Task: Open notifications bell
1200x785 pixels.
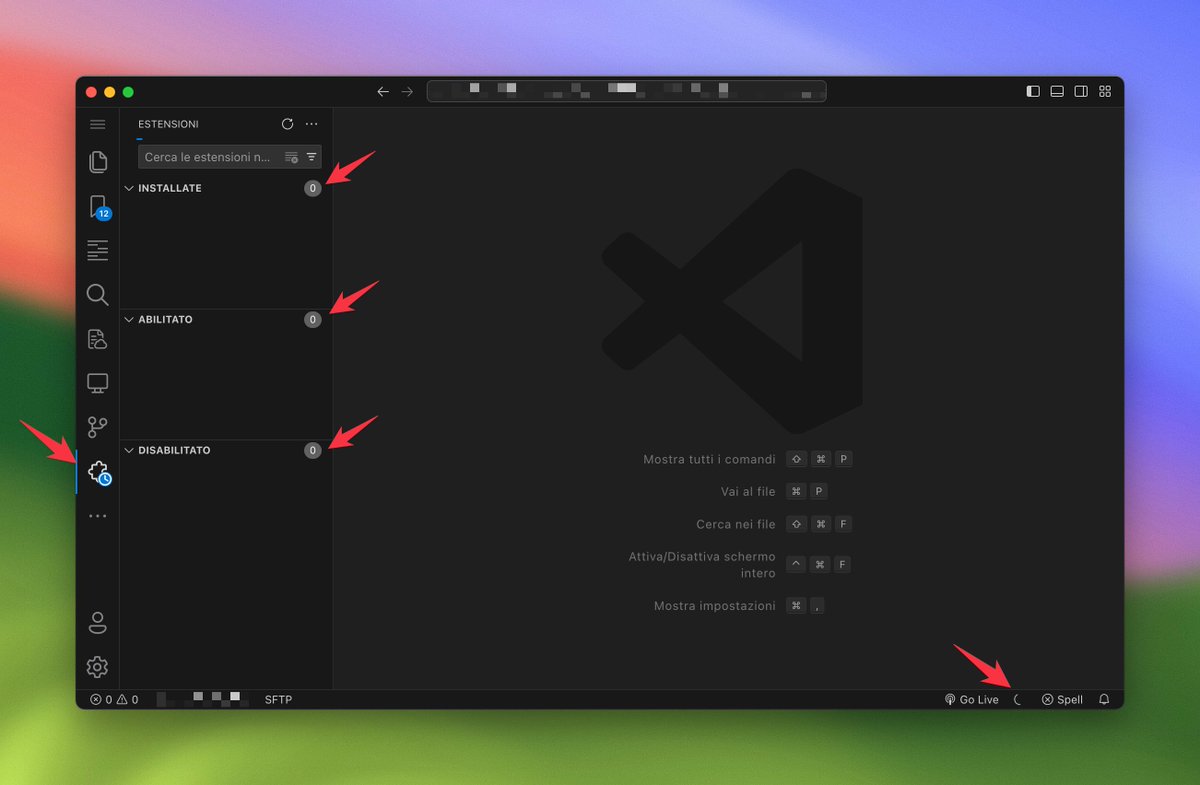Action: pyautogui.click(x=1104, y=700)
